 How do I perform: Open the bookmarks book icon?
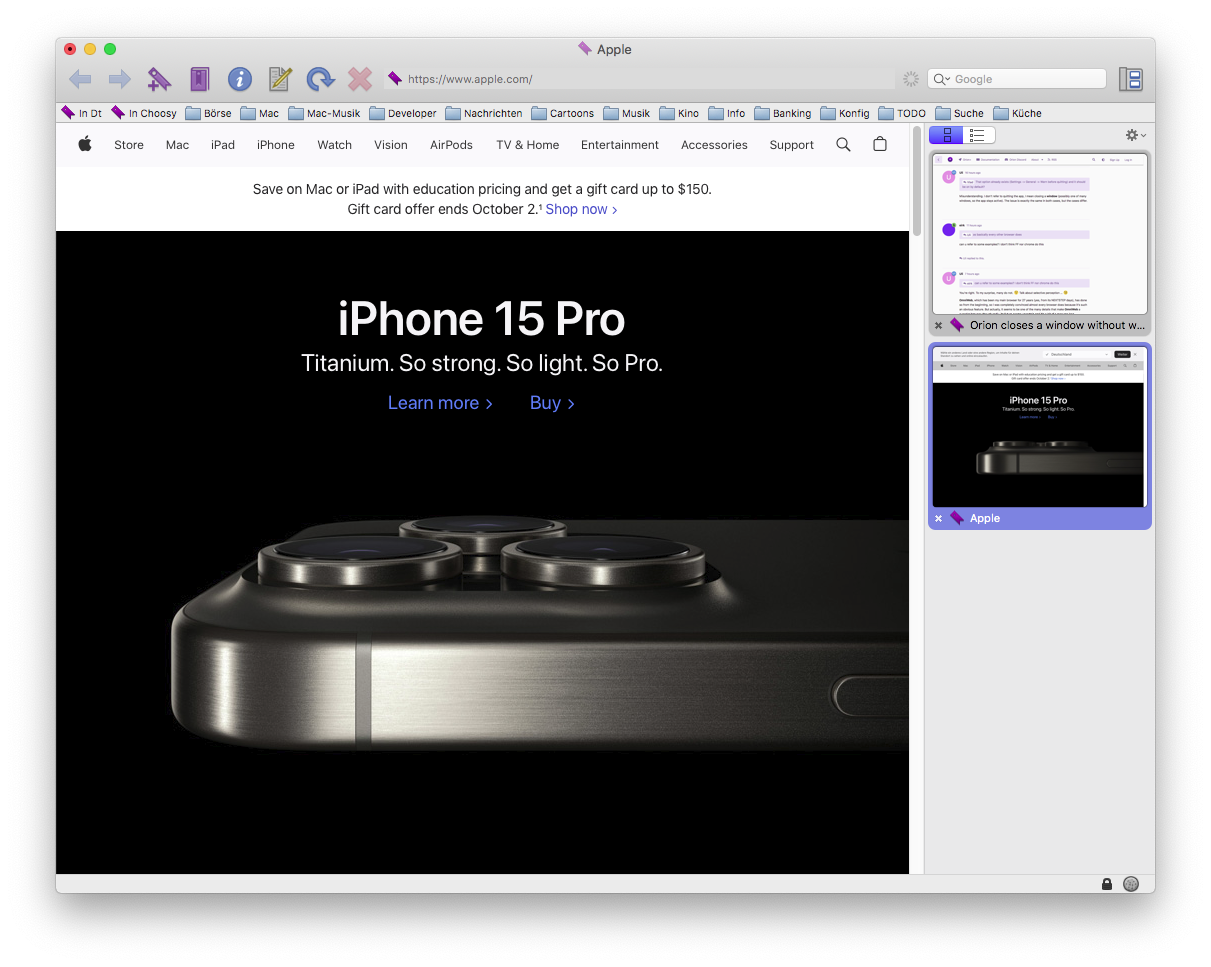[x=200, y=79]
